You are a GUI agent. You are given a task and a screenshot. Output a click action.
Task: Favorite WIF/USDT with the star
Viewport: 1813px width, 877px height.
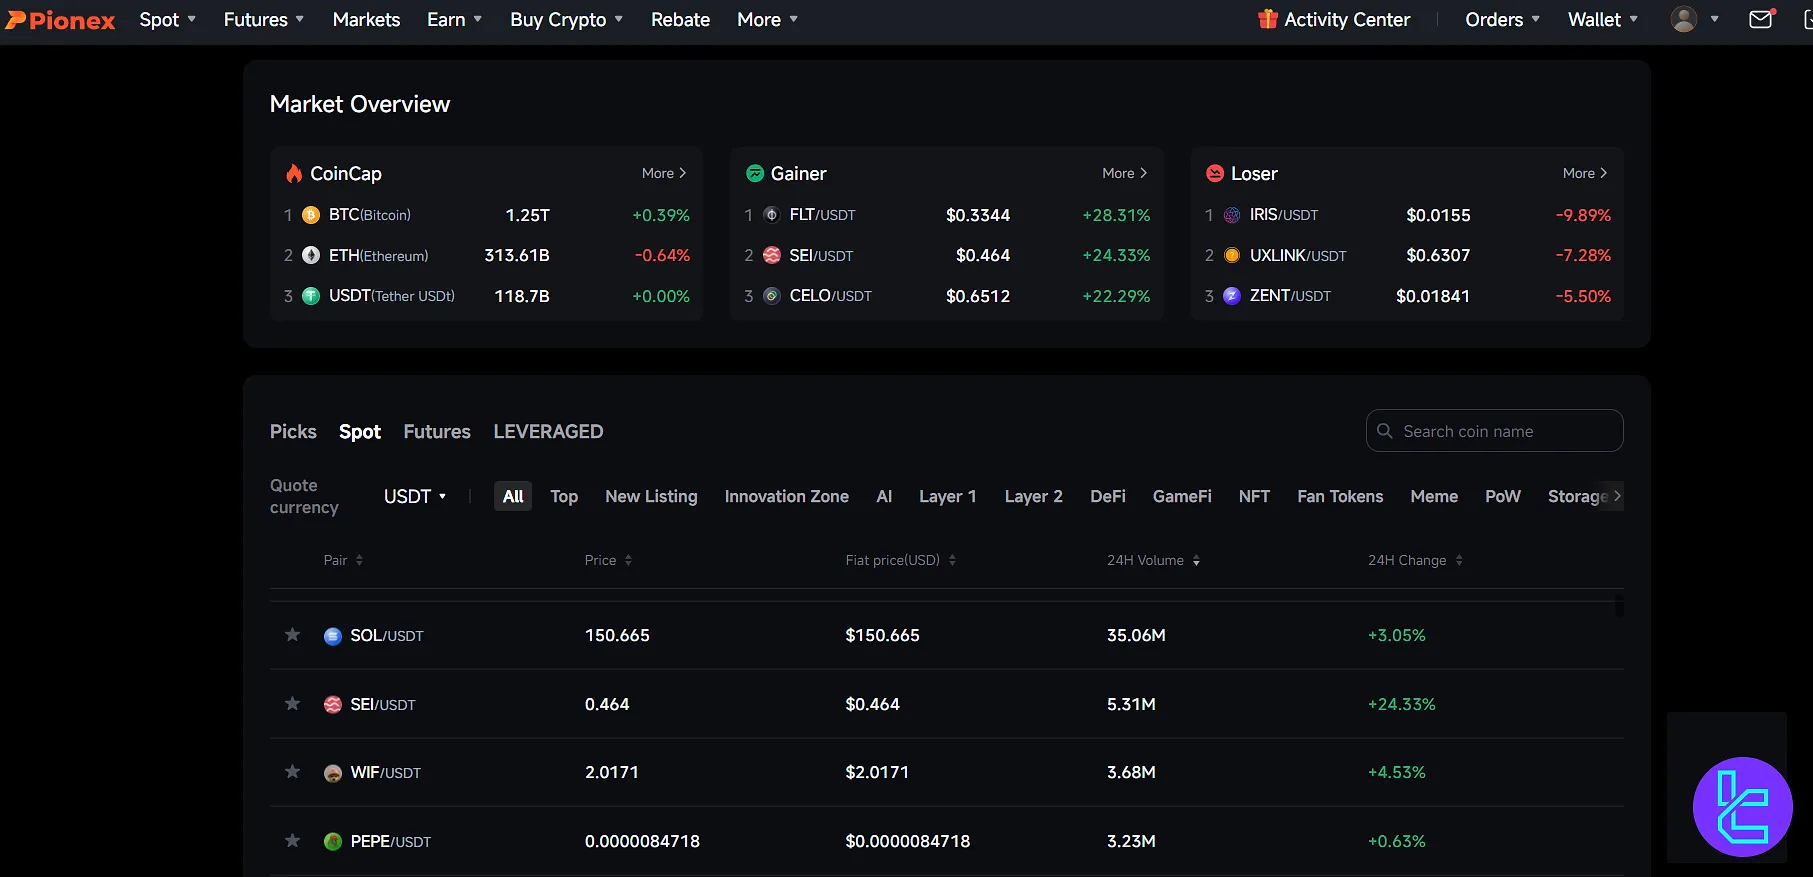click(x=292, y=771)
